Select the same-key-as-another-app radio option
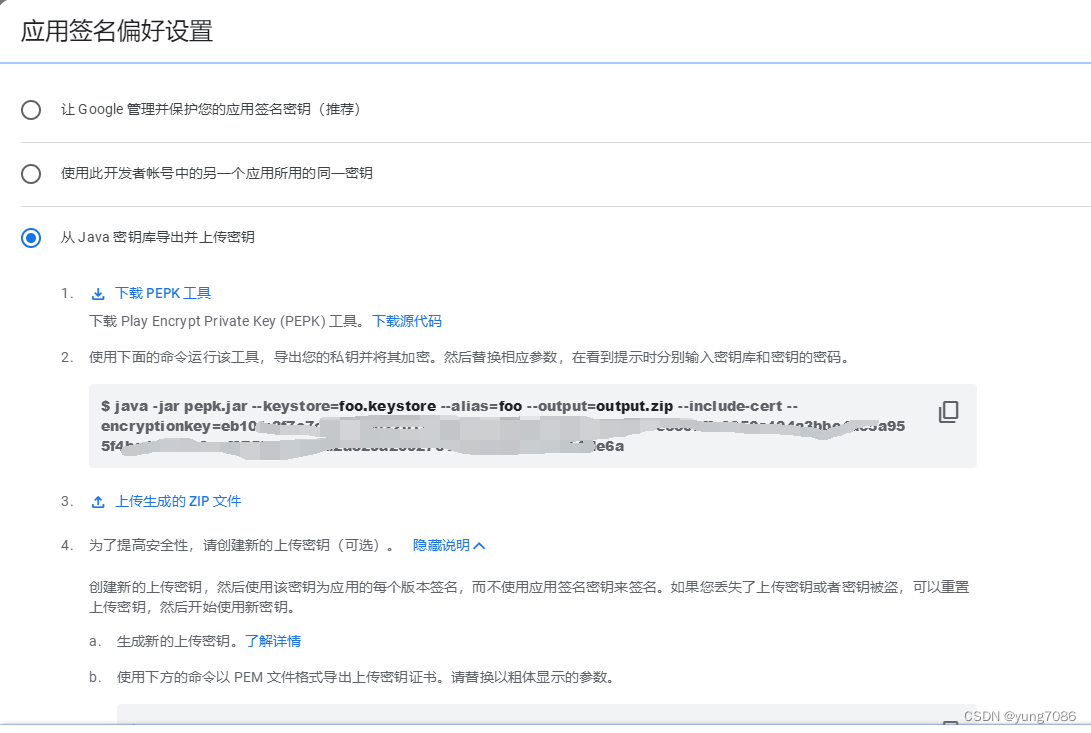This screenshot has height=733, width=1091. coord(31,174)
